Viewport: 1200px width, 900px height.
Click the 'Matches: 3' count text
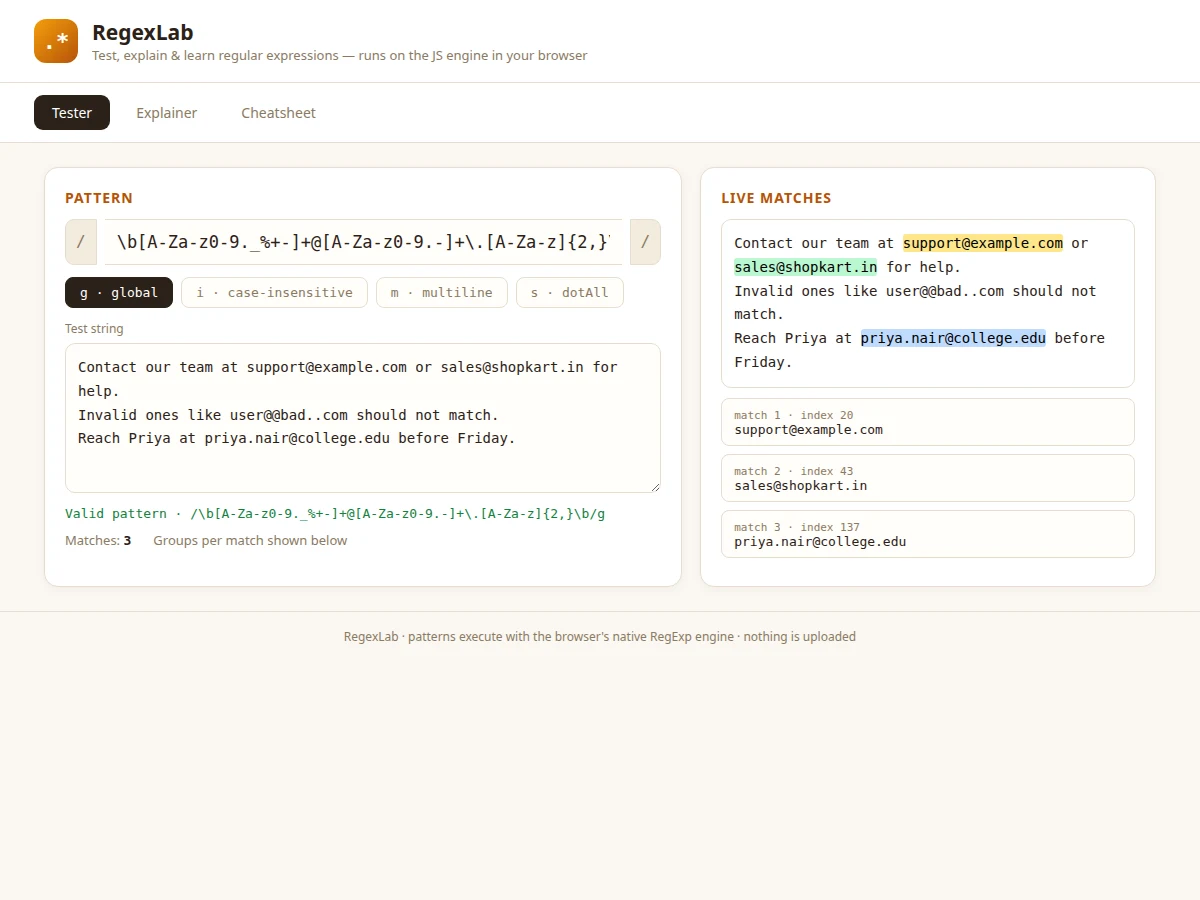pos(98,540)
